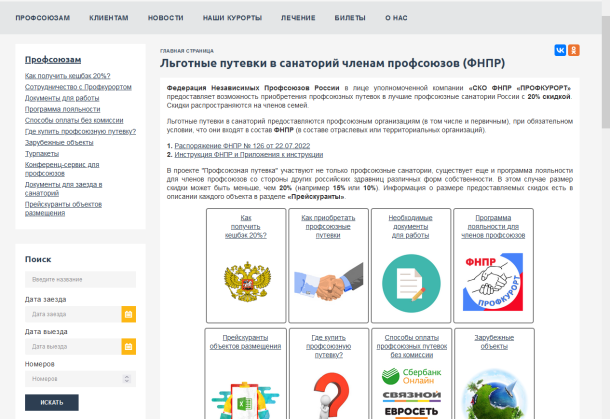This screenshot has height=419, width=610.
Task: Click the Russian coat of arms image
Action: [x=247, y=282]
